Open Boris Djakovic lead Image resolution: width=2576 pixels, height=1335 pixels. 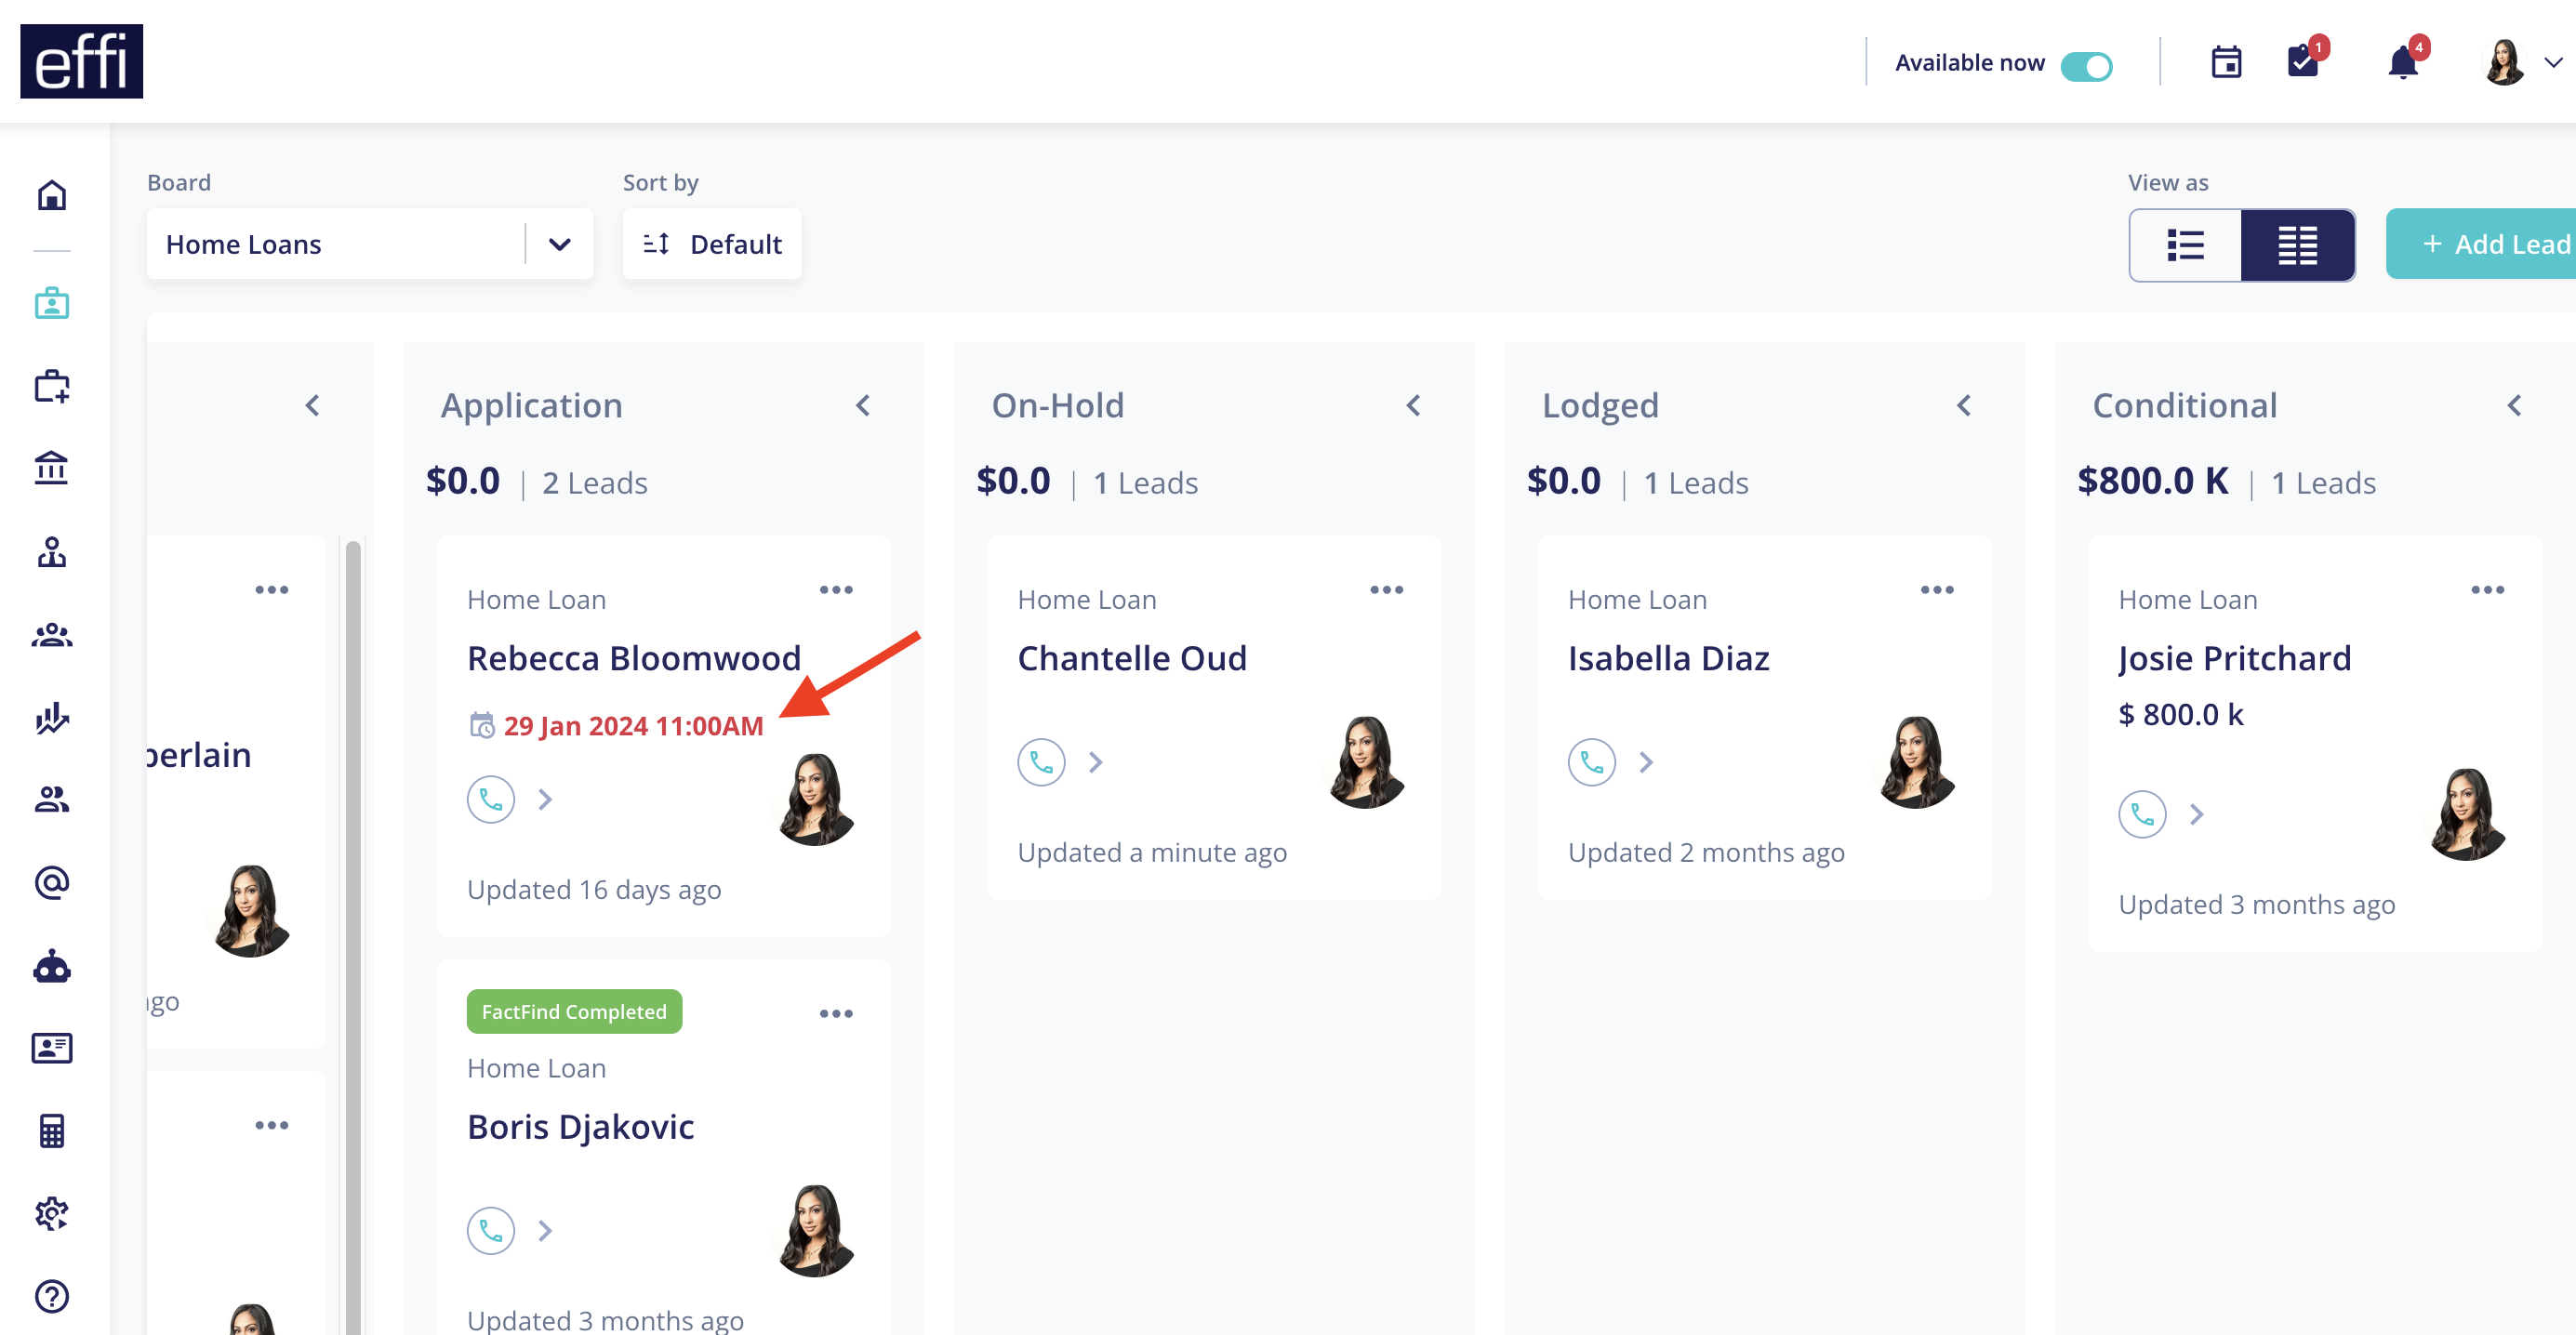point(580,1127)
